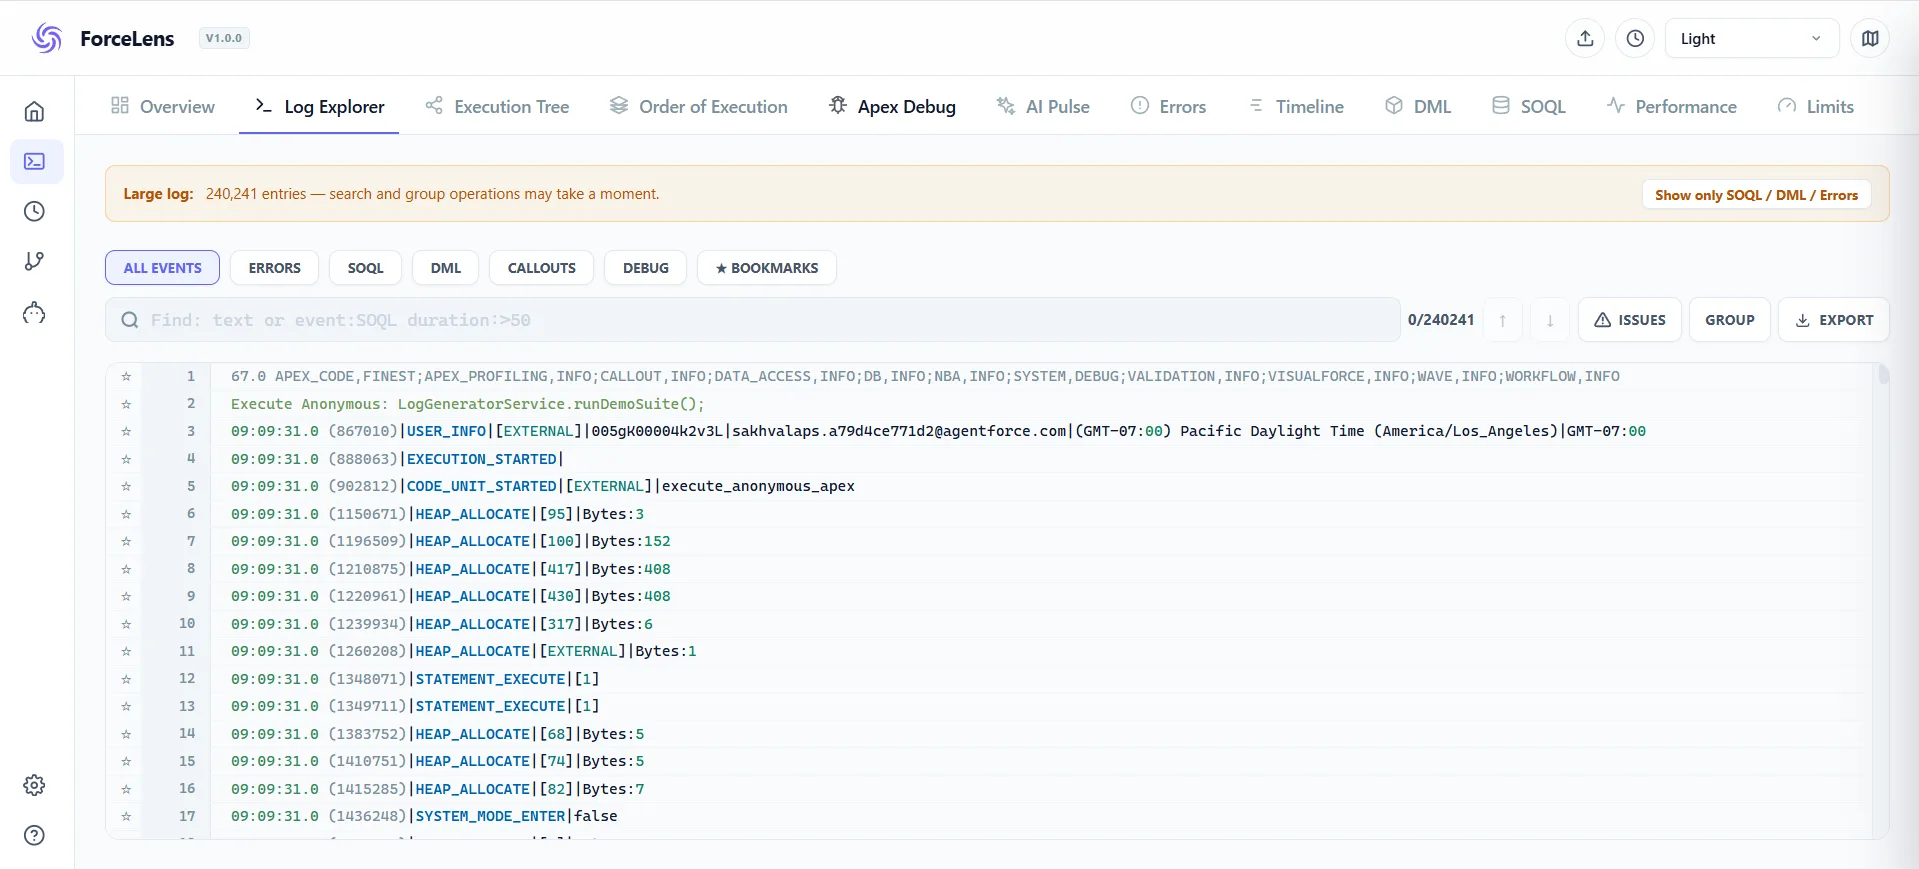
Task: Show BOOKMARKS filter chip
Action: click(x=767, y=268)
